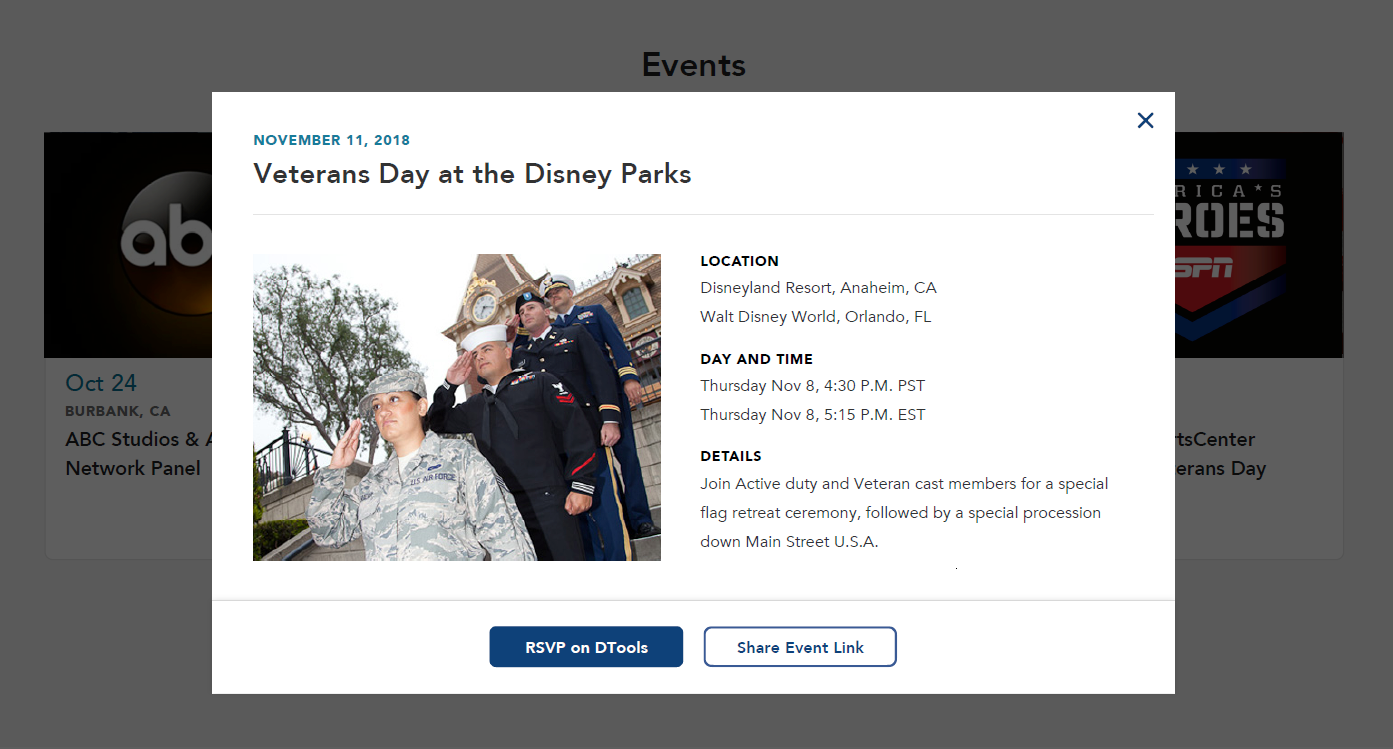
Task: Click the Burbank, CA location label
Action: [x=118, y=411]
